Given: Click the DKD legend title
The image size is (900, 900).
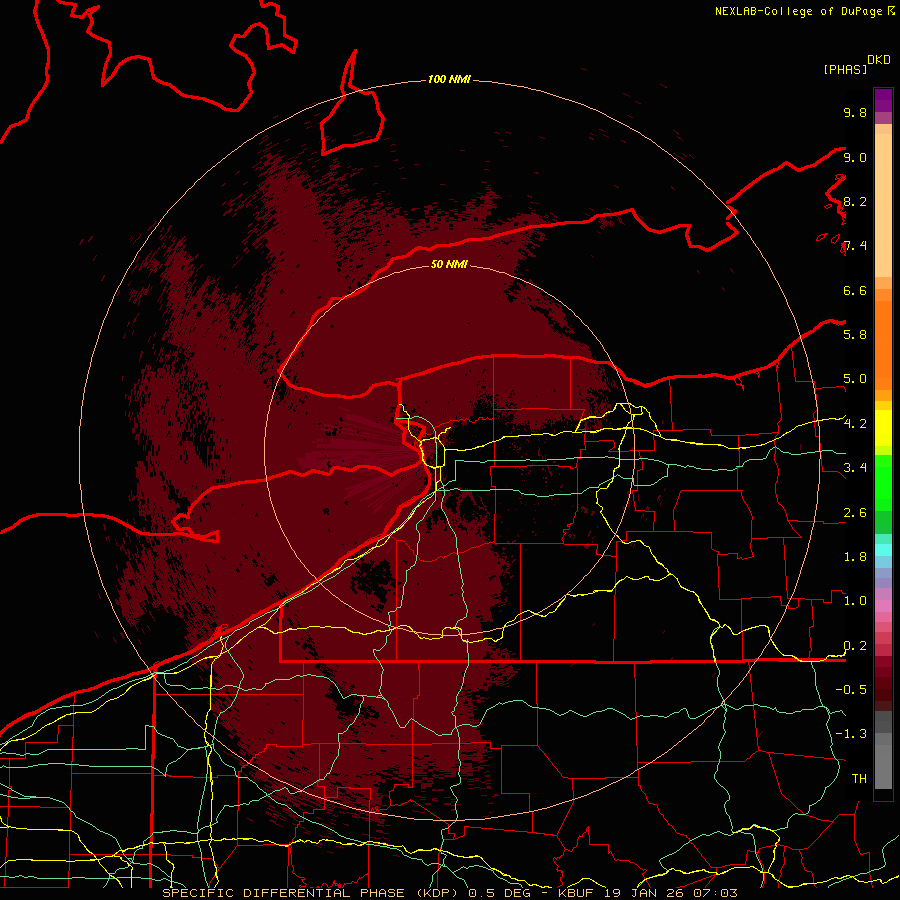Looking at the screenshot, I should pos(878,60).
